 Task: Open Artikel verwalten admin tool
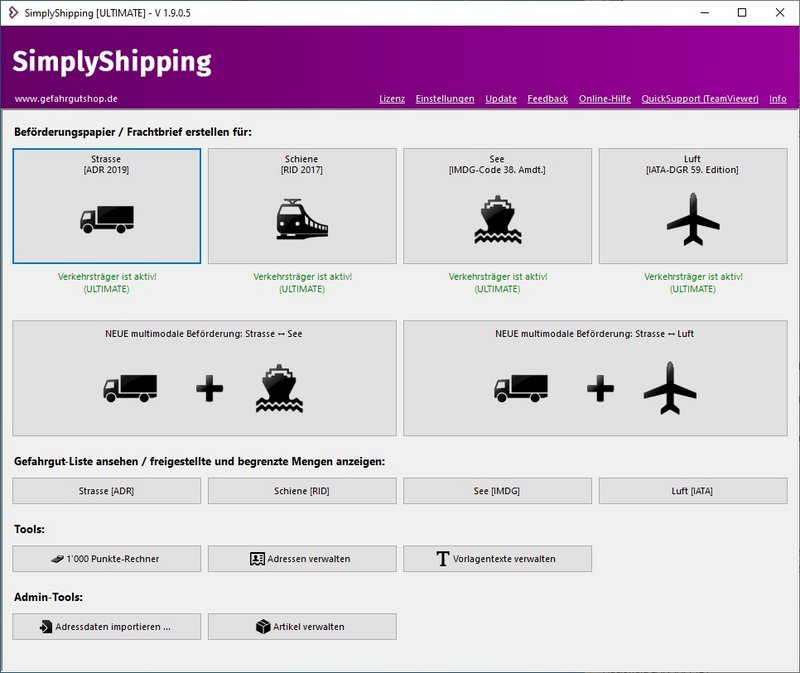point(302,626)
